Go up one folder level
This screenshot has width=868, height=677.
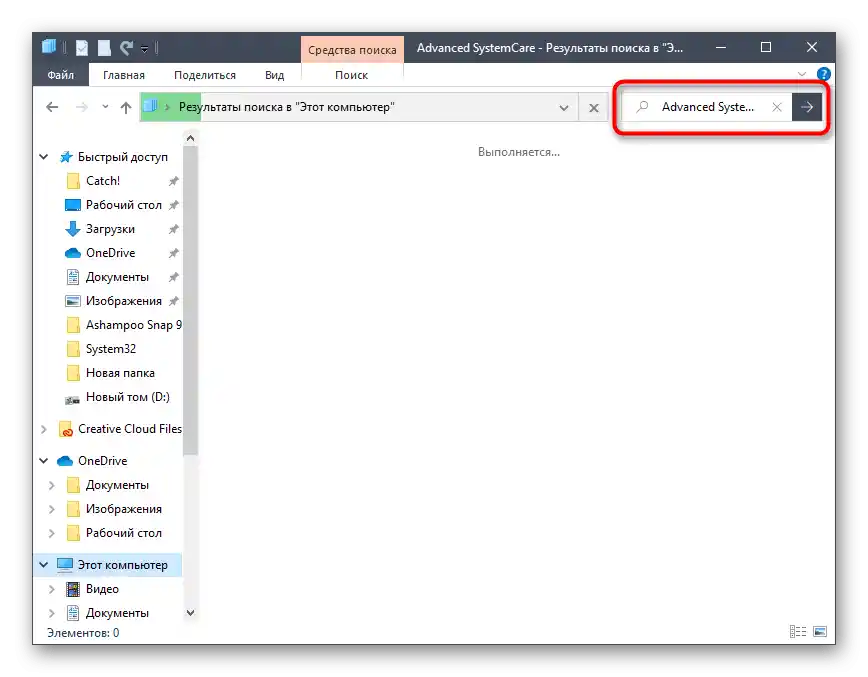(x=126, y=107)
